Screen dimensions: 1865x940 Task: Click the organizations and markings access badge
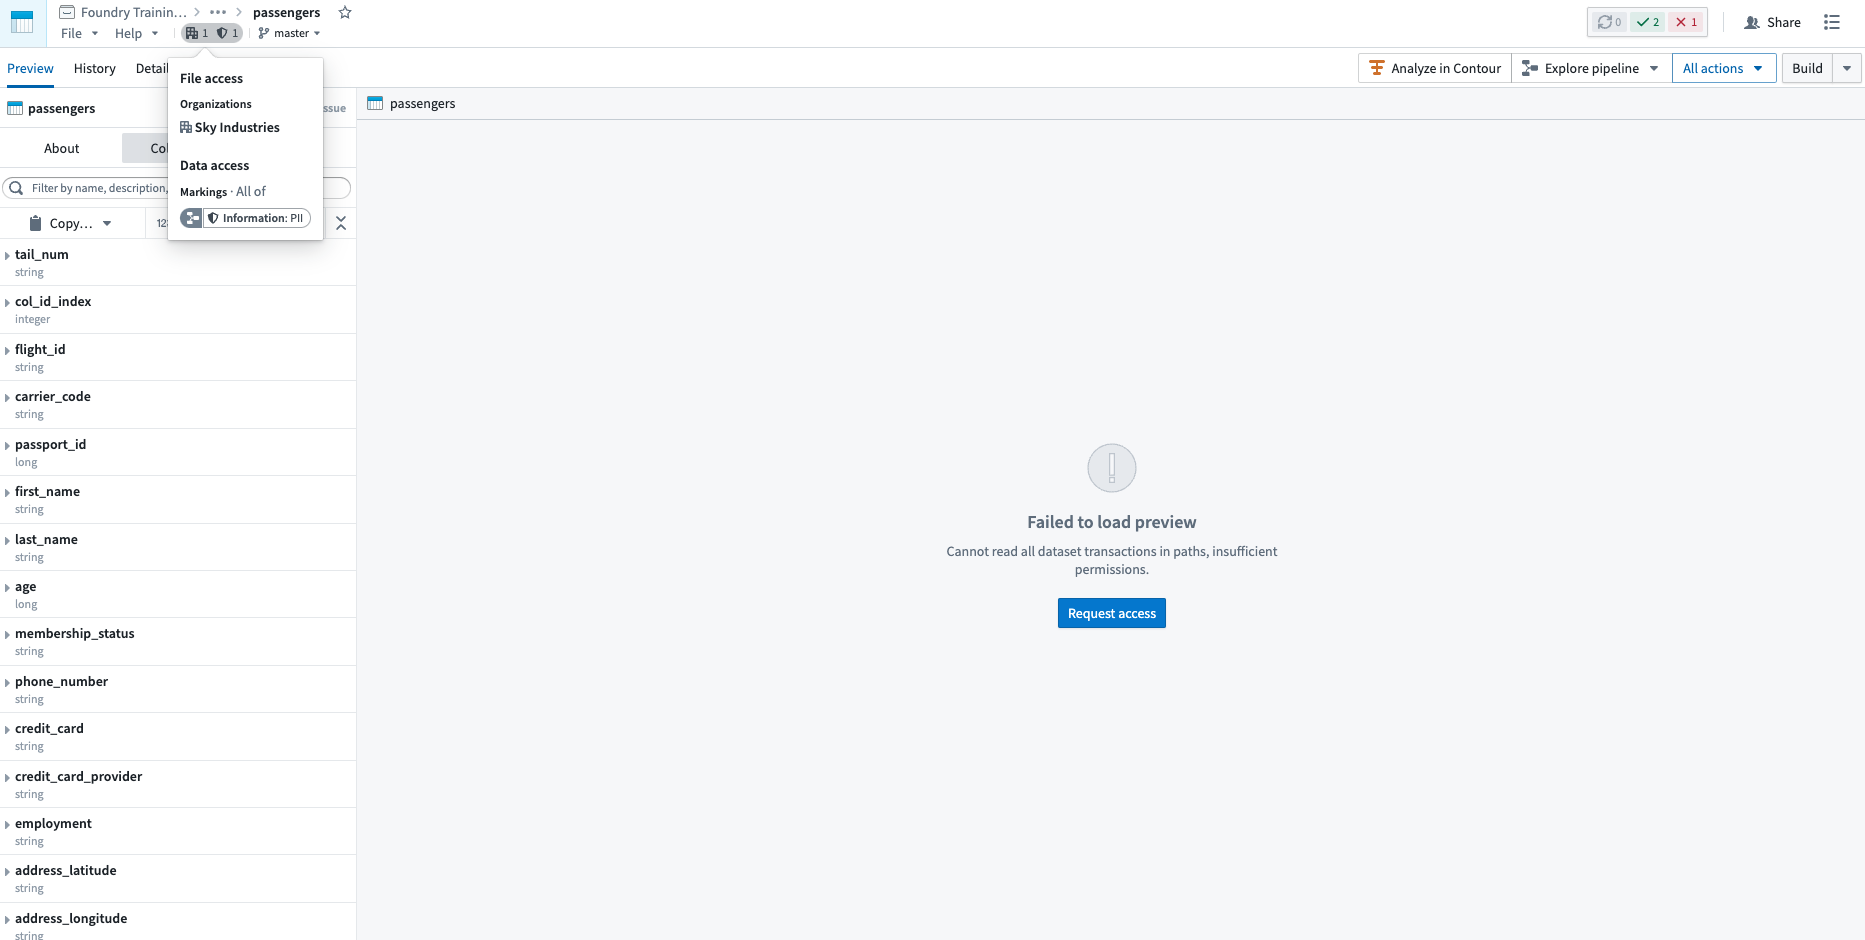click(x=212, y=33)
